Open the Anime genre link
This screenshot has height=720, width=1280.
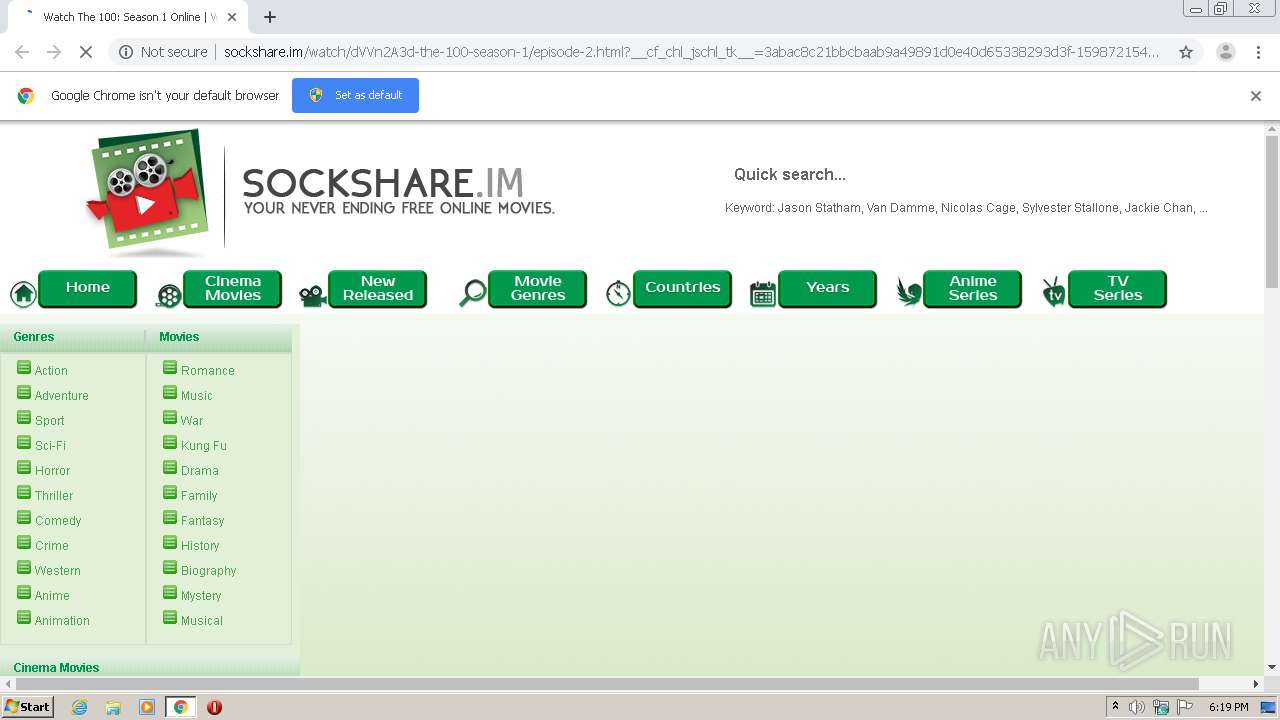(52, 596)
